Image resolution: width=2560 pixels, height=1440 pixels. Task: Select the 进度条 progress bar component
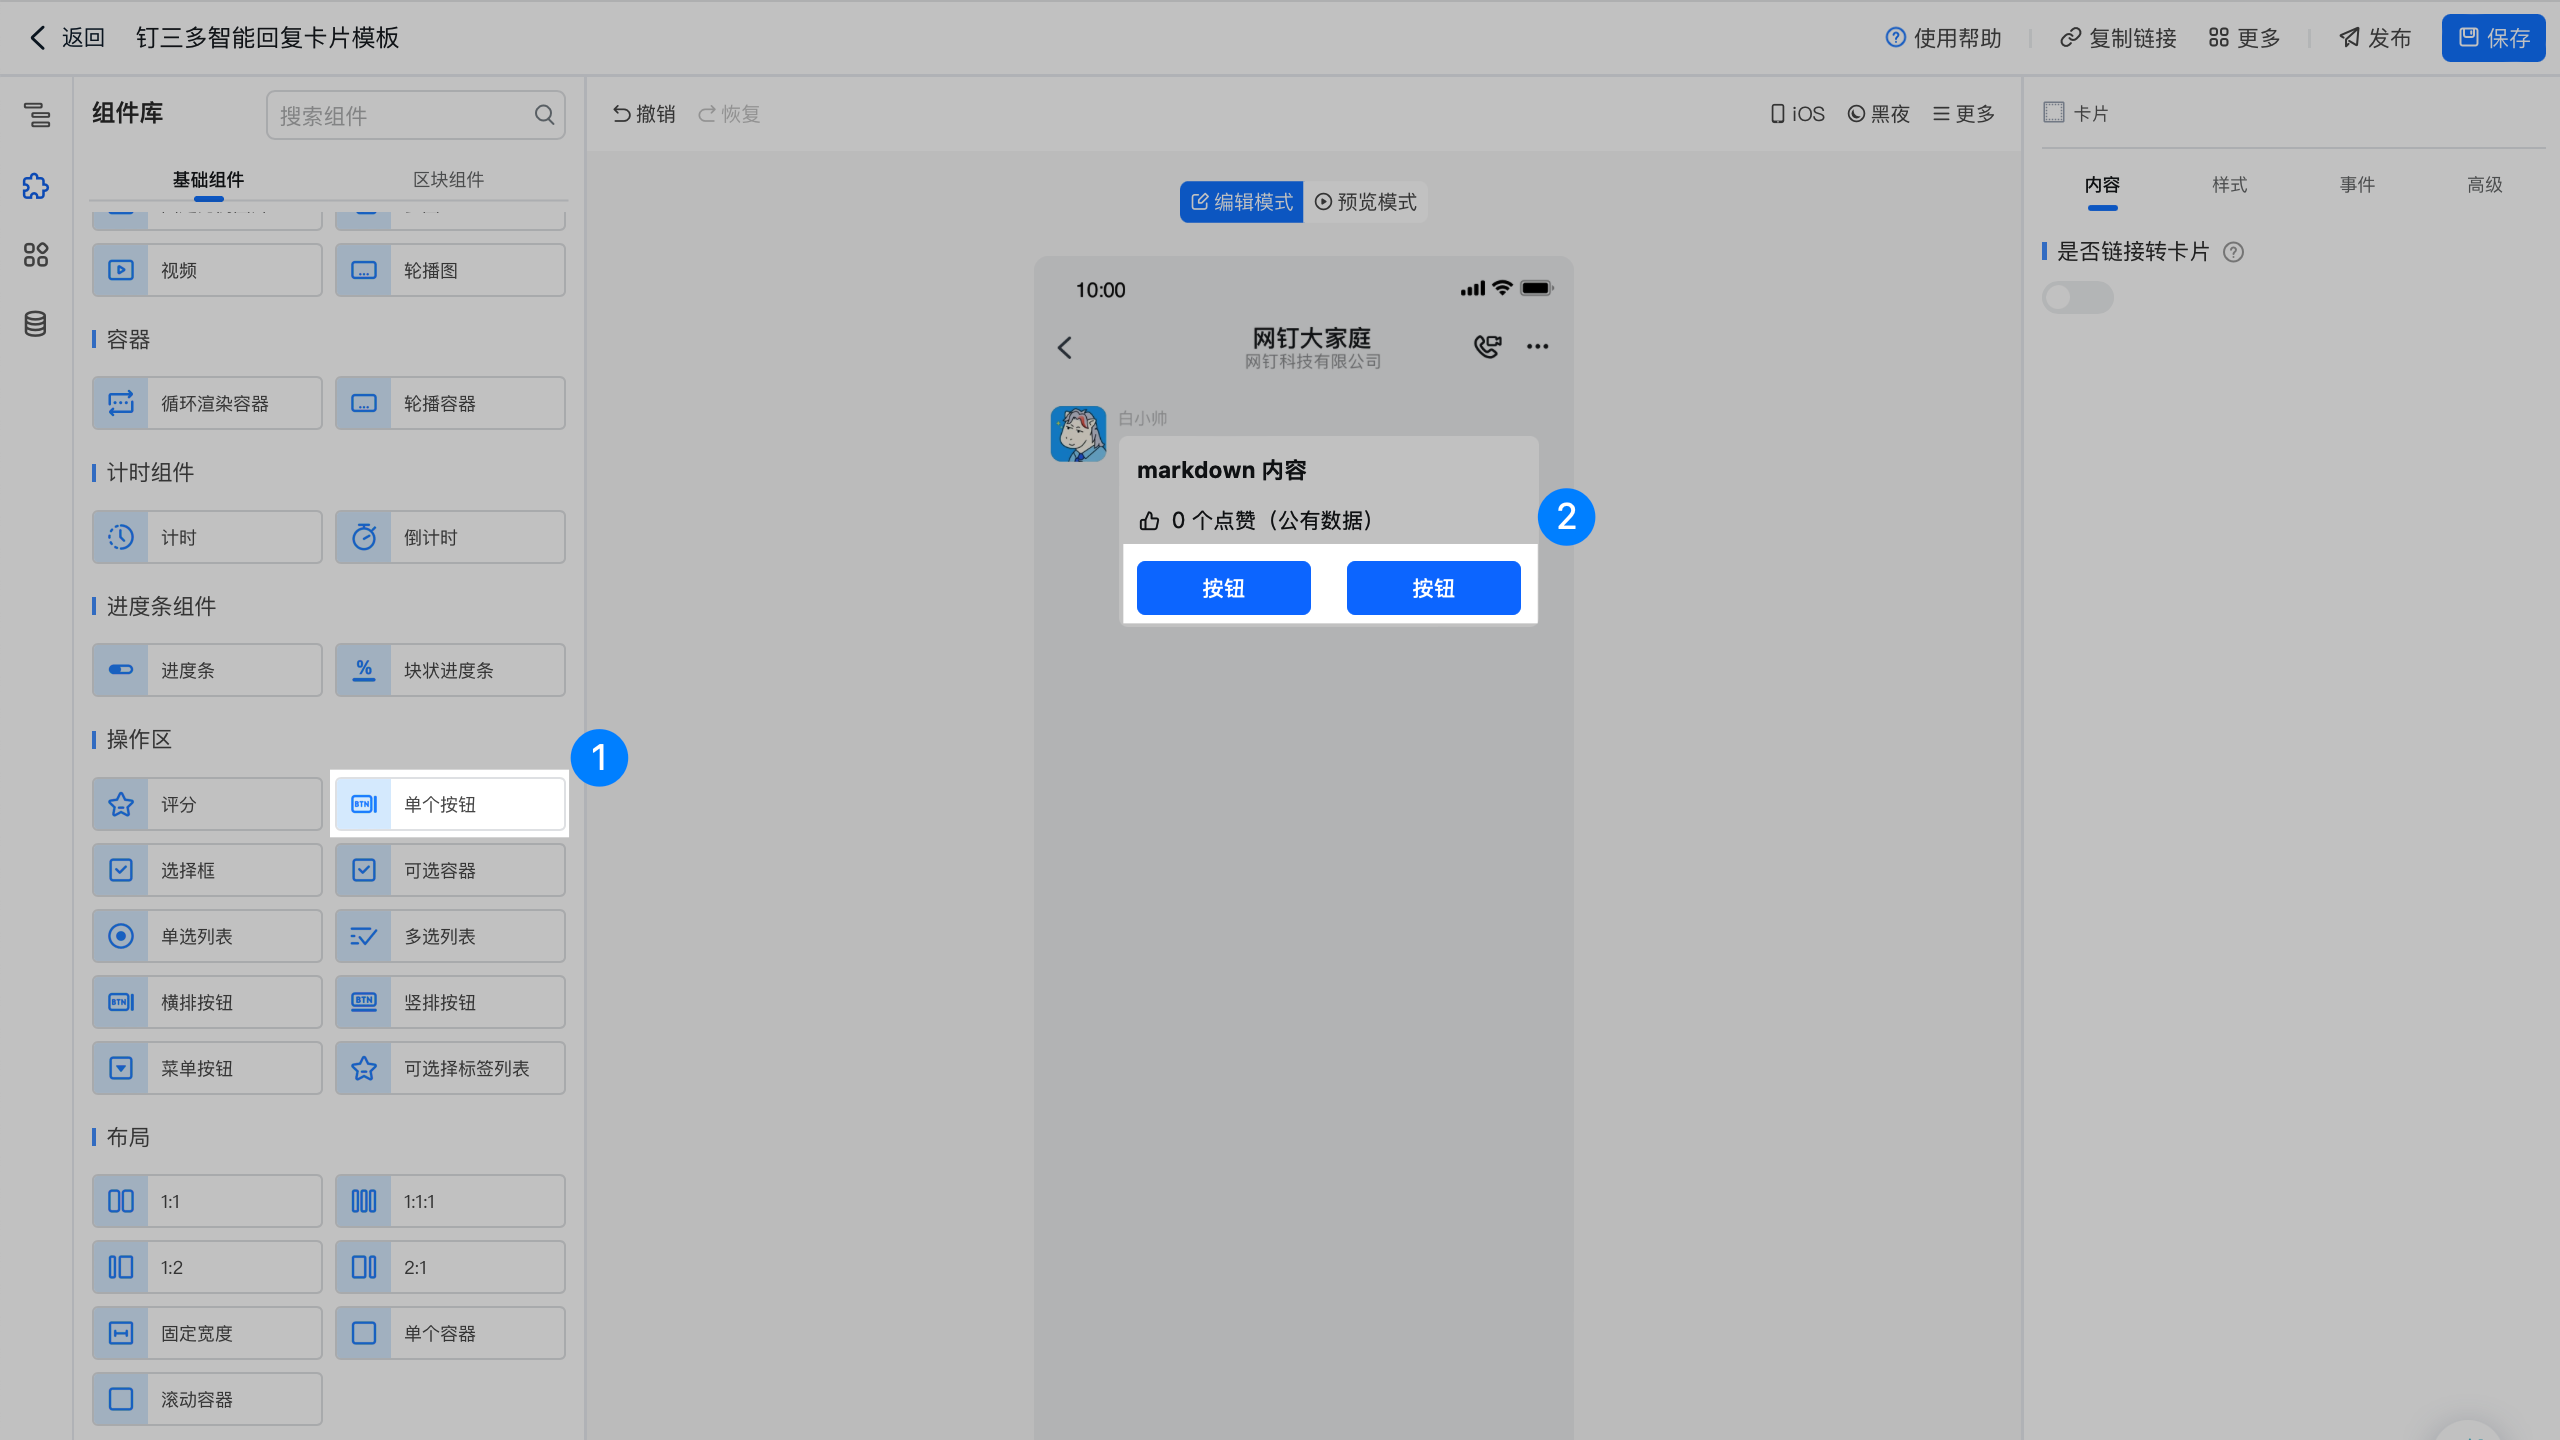pos(207,670)
